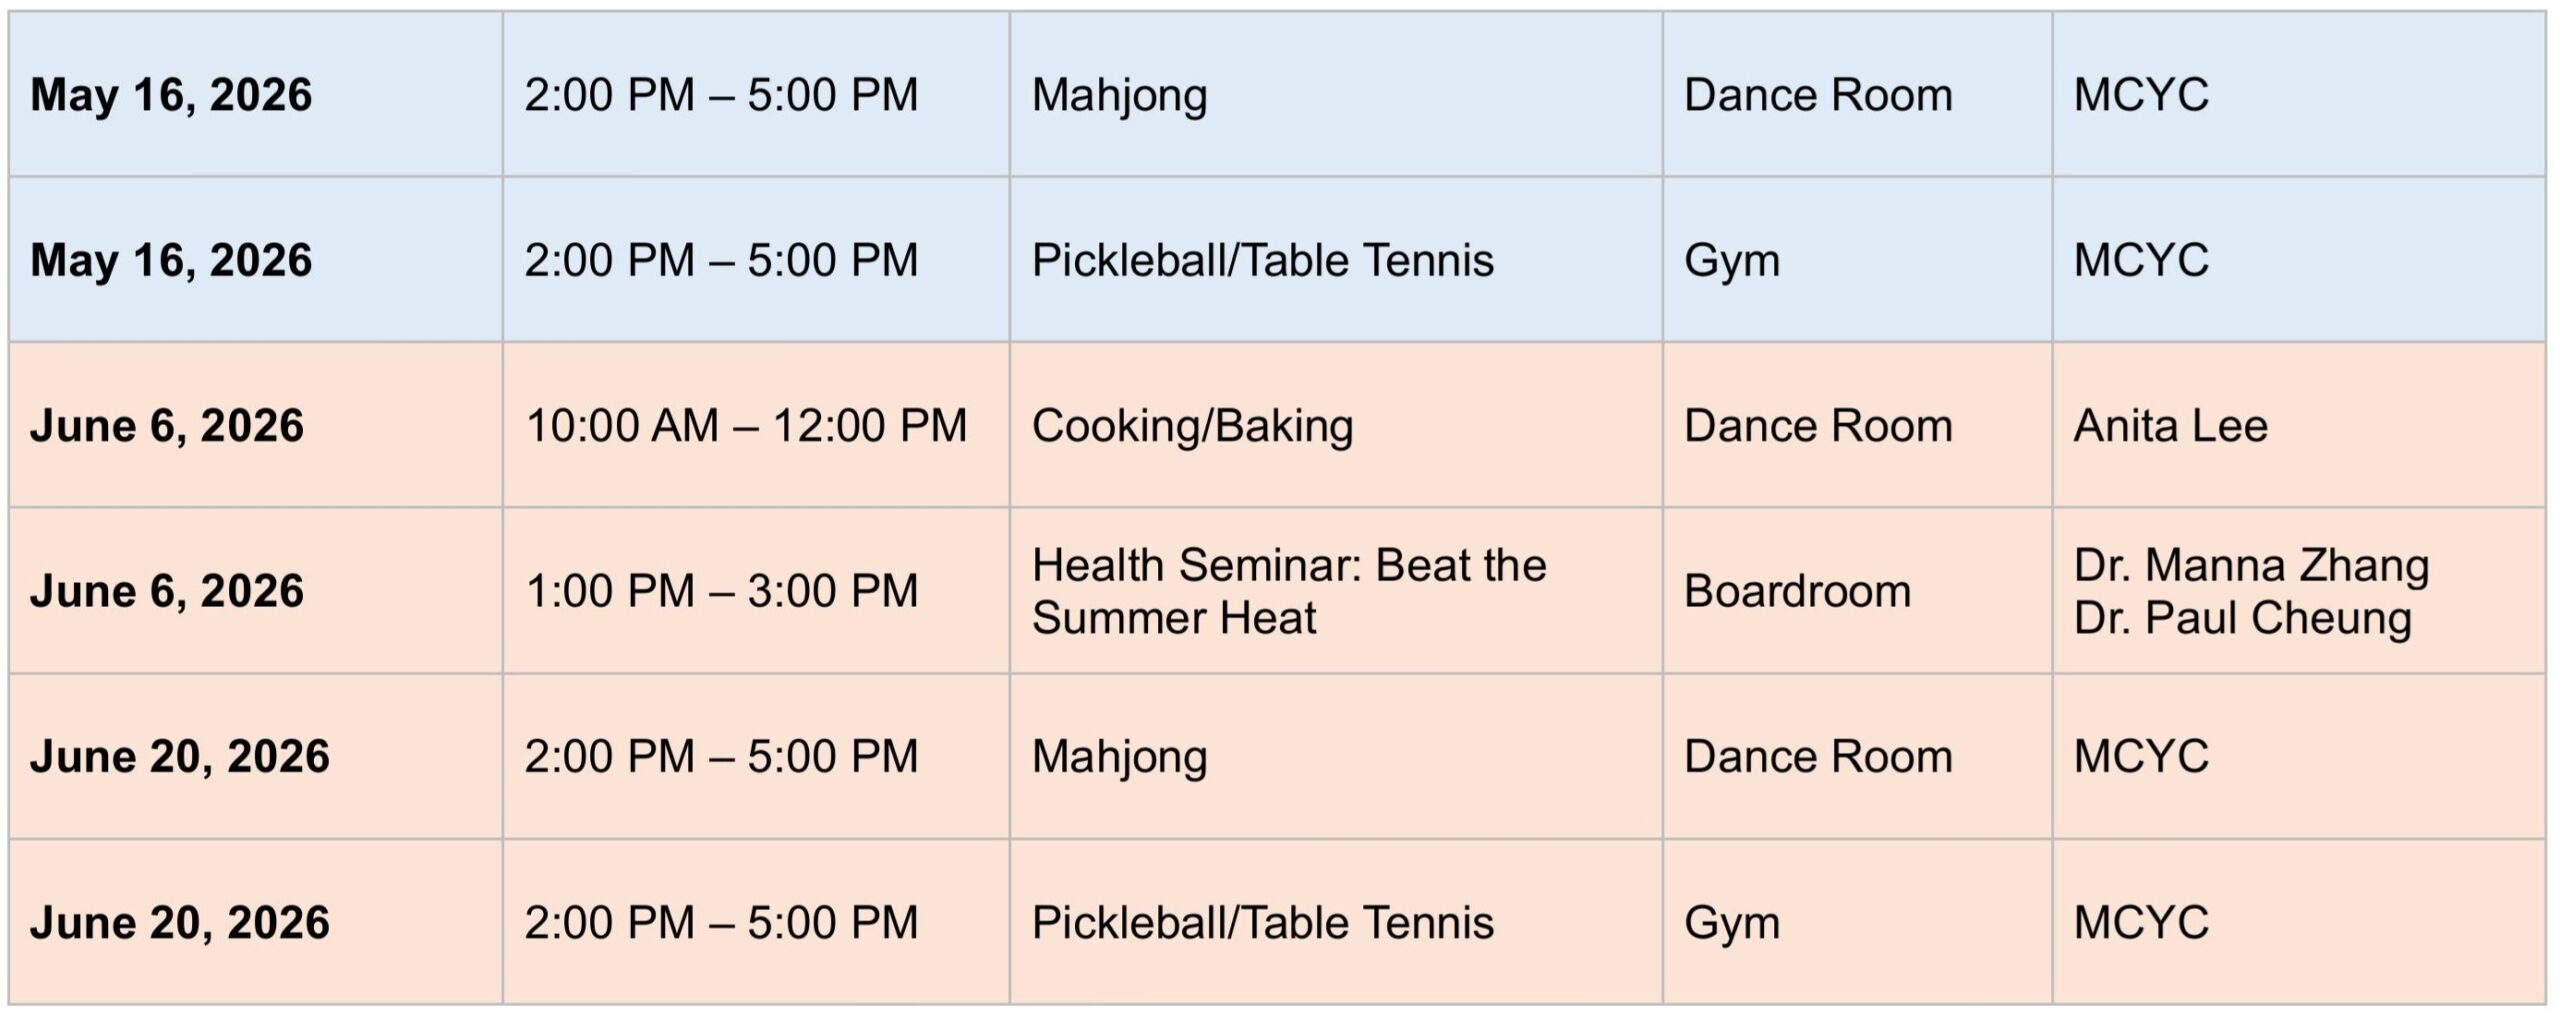Click Pickleball/Table Tennis in the May 16 row
This screenshot has height=1019, width=2560.
[x=1262, y=261]
